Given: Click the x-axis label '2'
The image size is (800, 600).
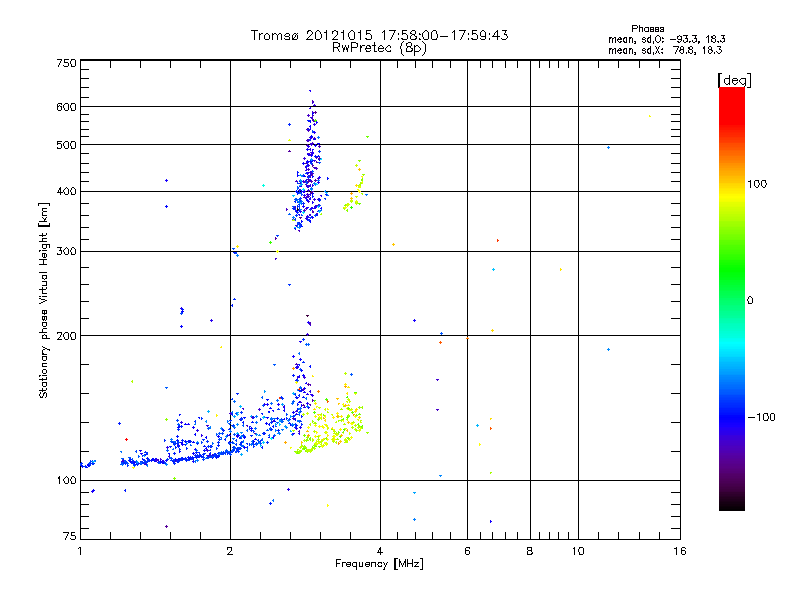Looking at the screenshot, I should point(230,551).
